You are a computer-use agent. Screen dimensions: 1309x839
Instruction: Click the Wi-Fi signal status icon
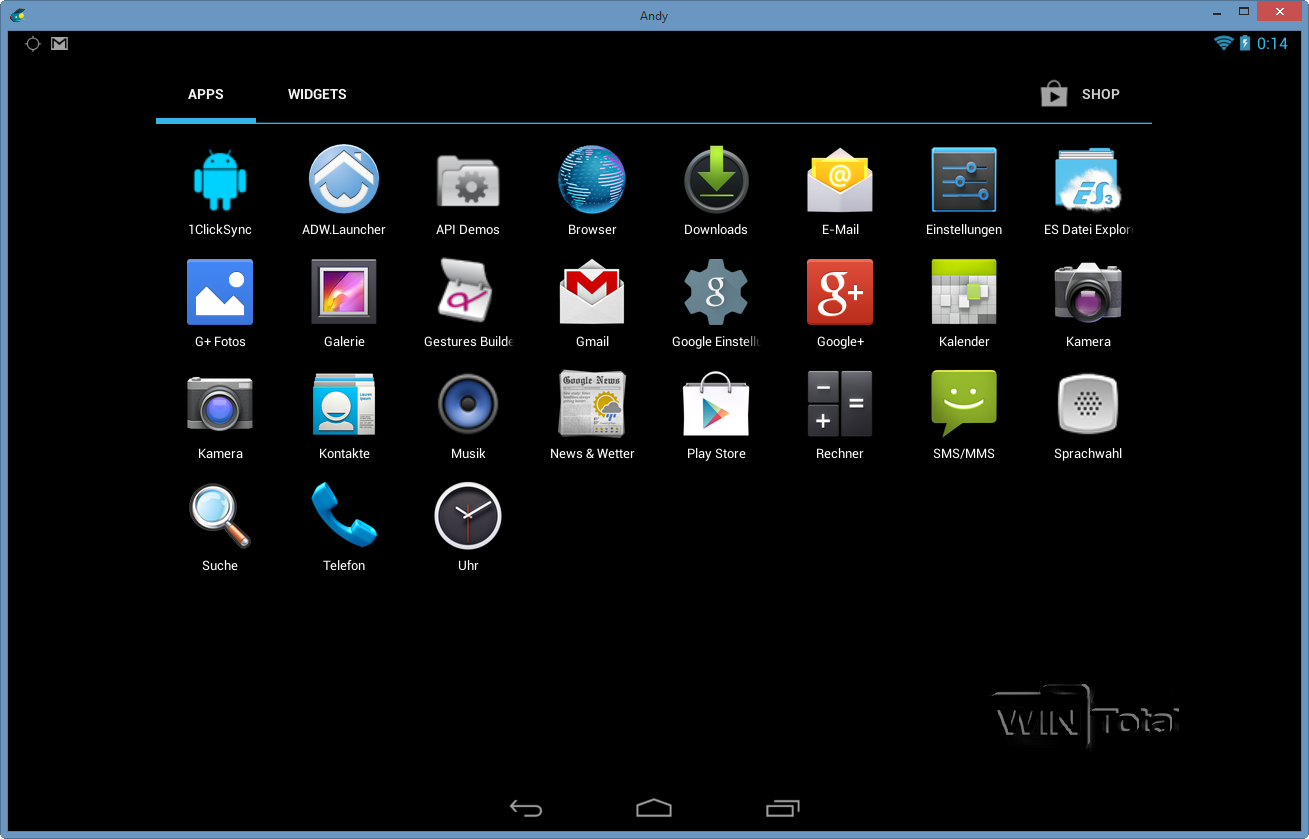pyautogui.click(x=1223, y=43)
